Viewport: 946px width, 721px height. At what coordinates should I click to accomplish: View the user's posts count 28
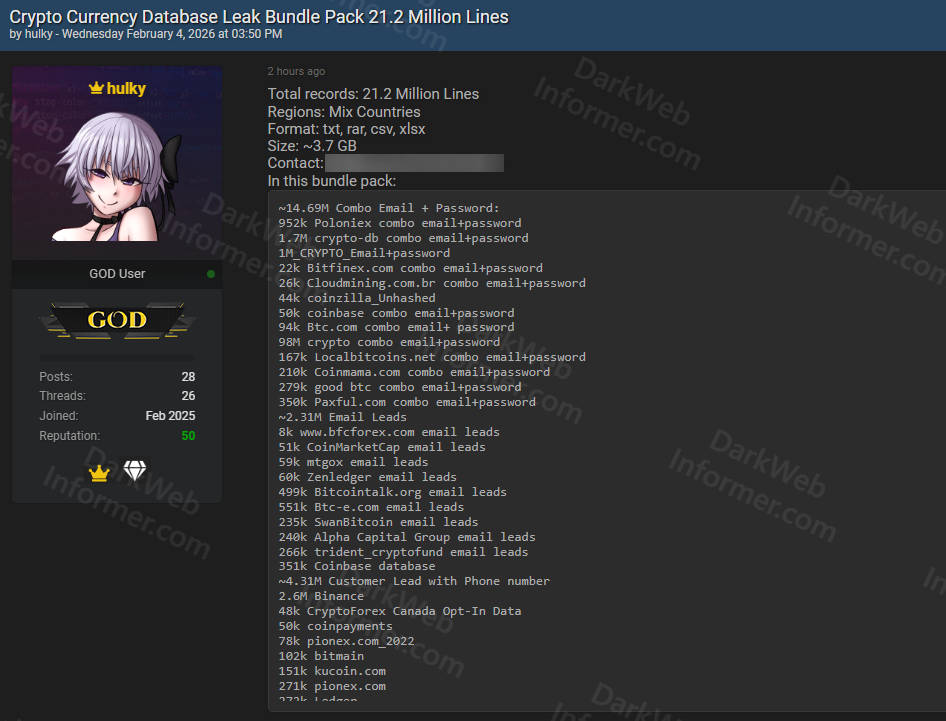188,377
